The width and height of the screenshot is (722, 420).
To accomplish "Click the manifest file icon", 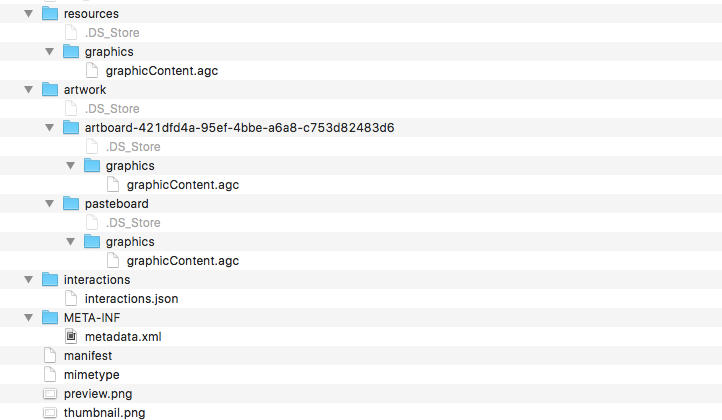I will pos(49,356).
